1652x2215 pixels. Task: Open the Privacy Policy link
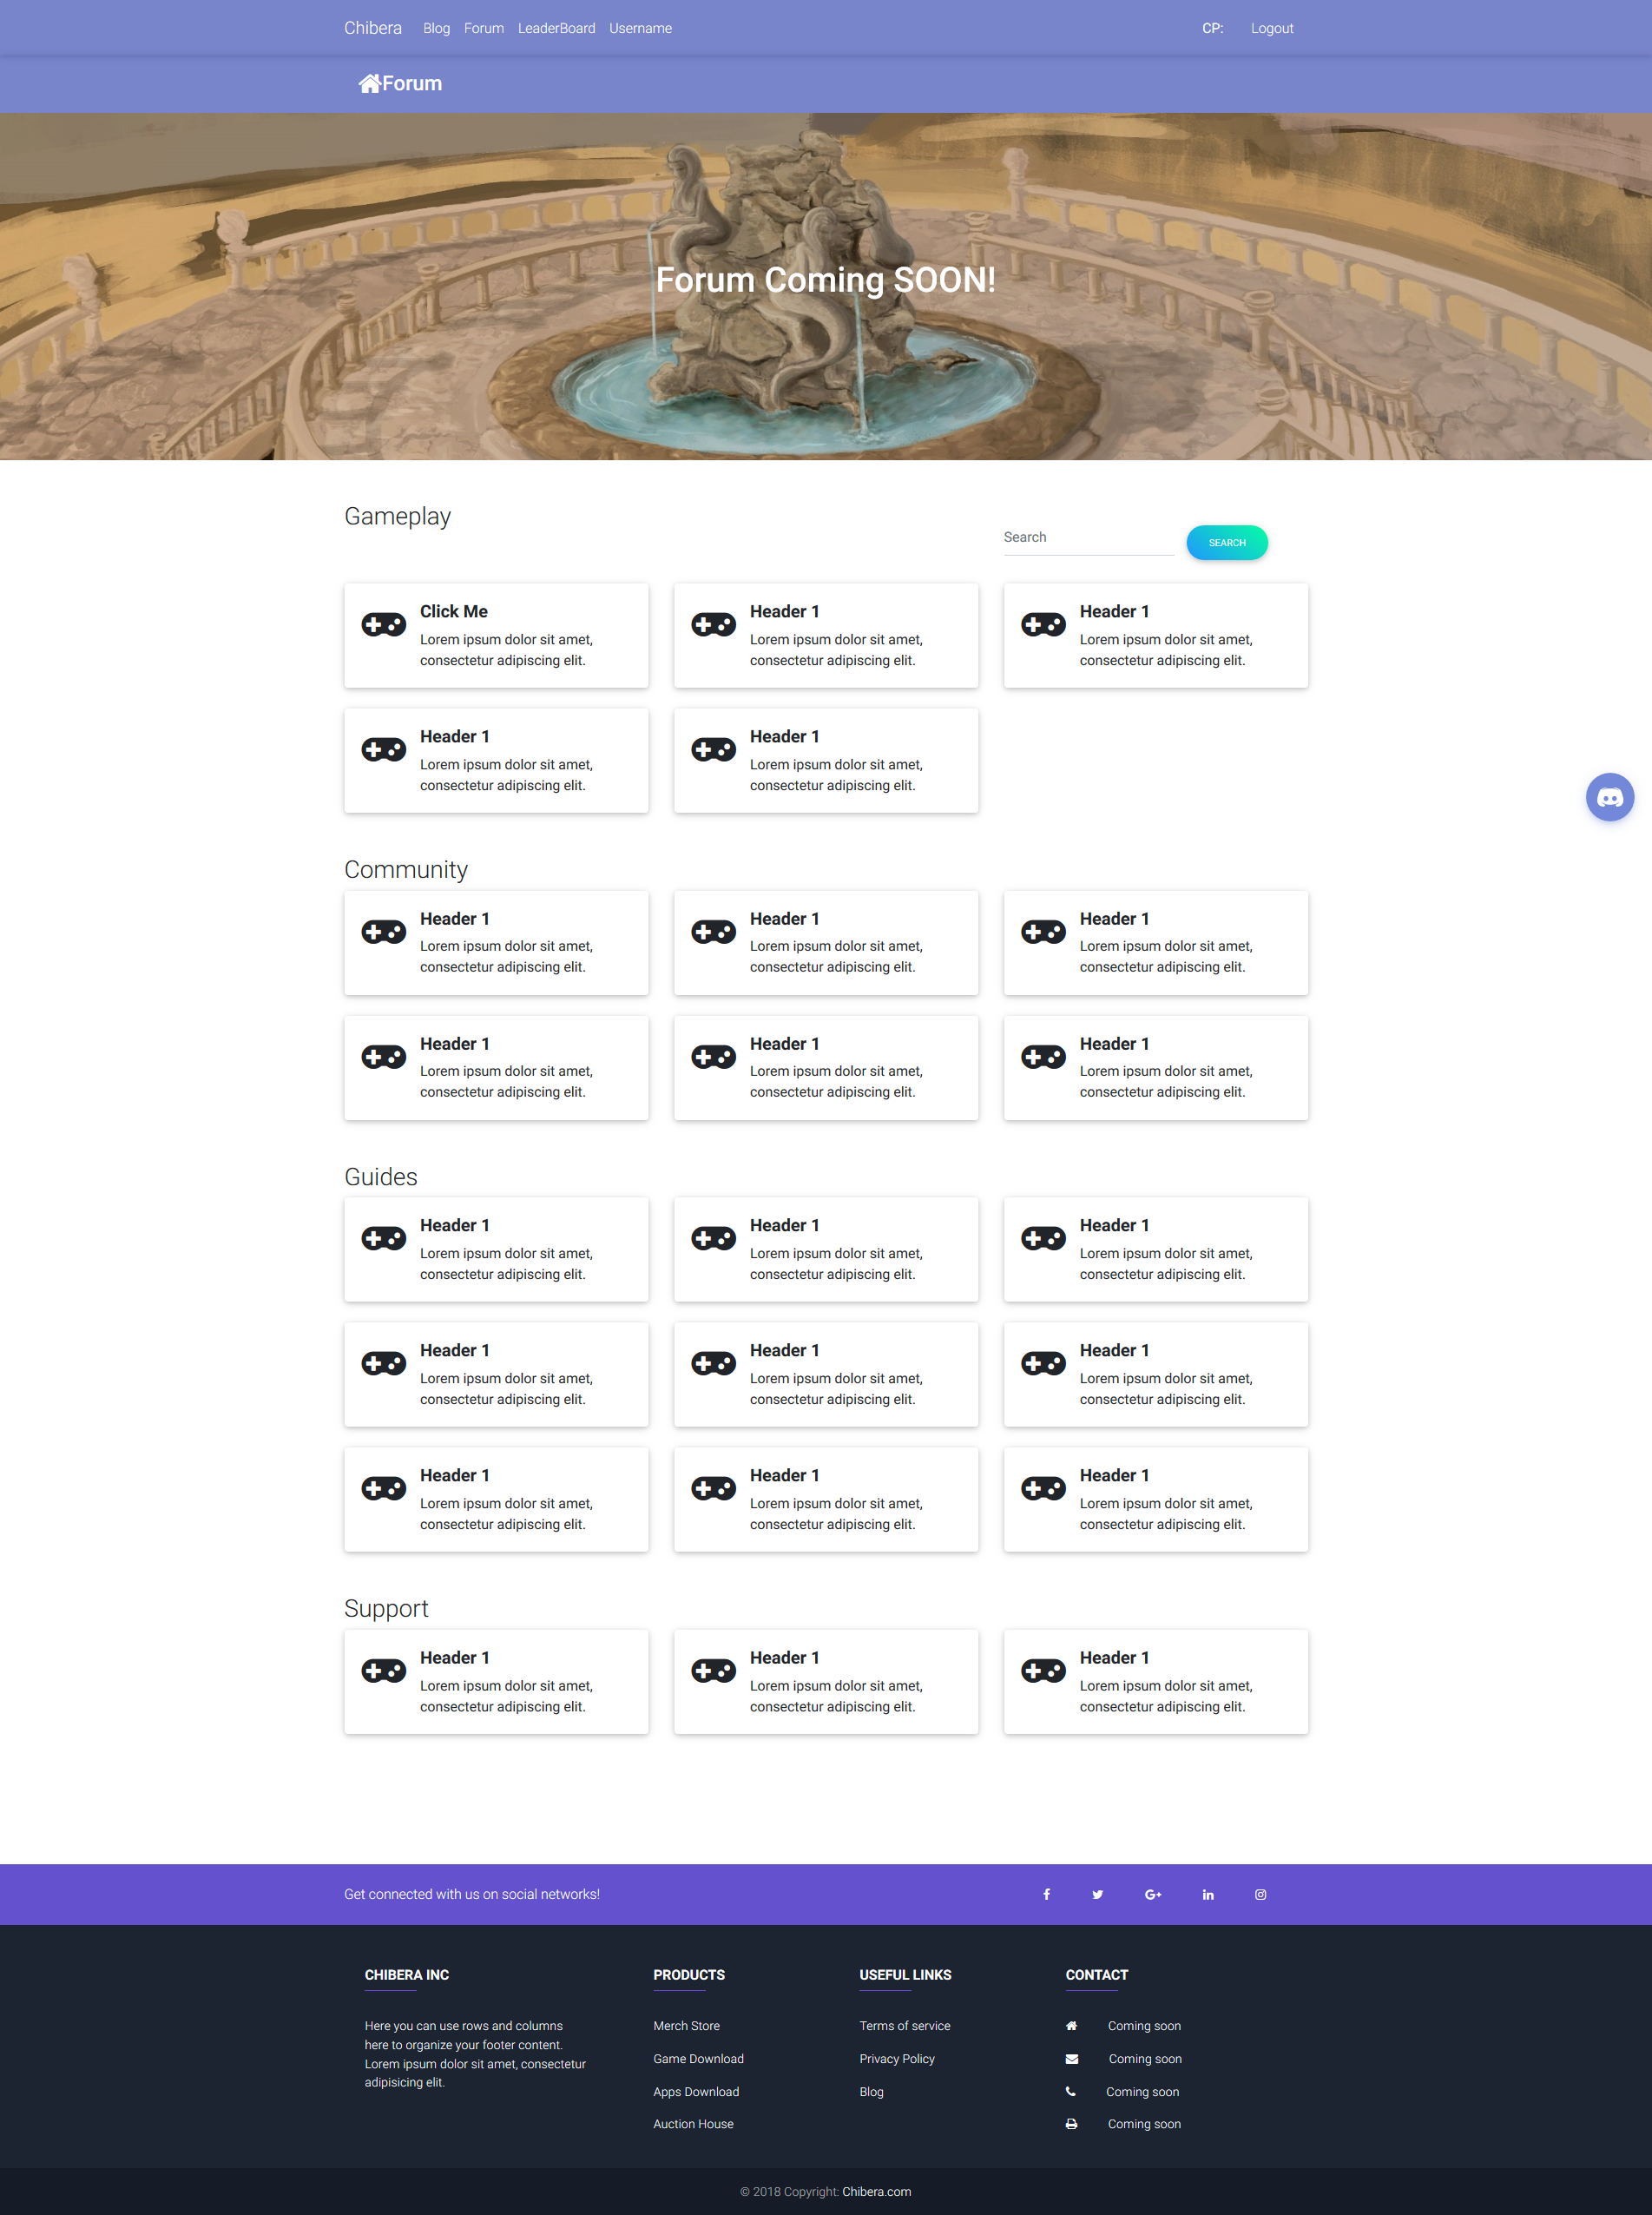coord(897,2059)
